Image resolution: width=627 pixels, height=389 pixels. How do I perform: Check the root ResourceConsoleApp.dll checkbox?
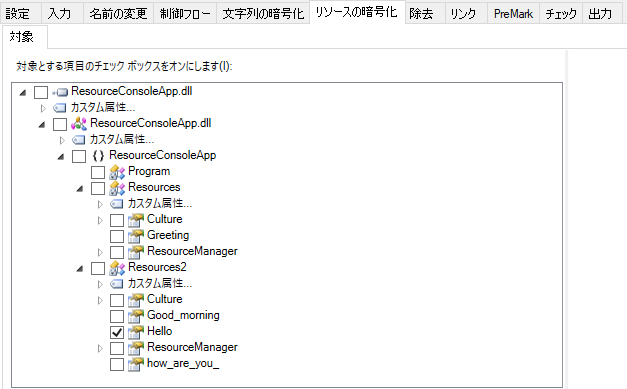click(41, 92)
